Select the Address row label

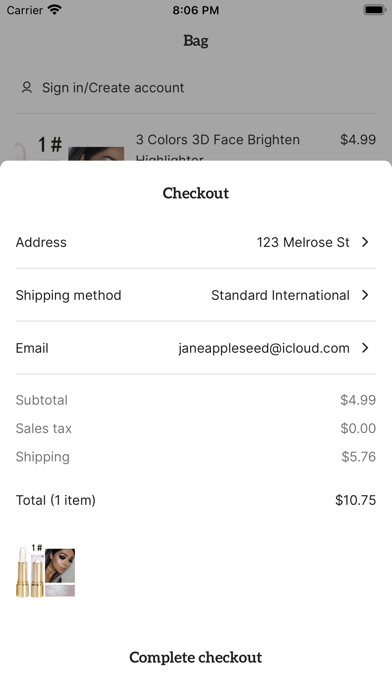41,242
